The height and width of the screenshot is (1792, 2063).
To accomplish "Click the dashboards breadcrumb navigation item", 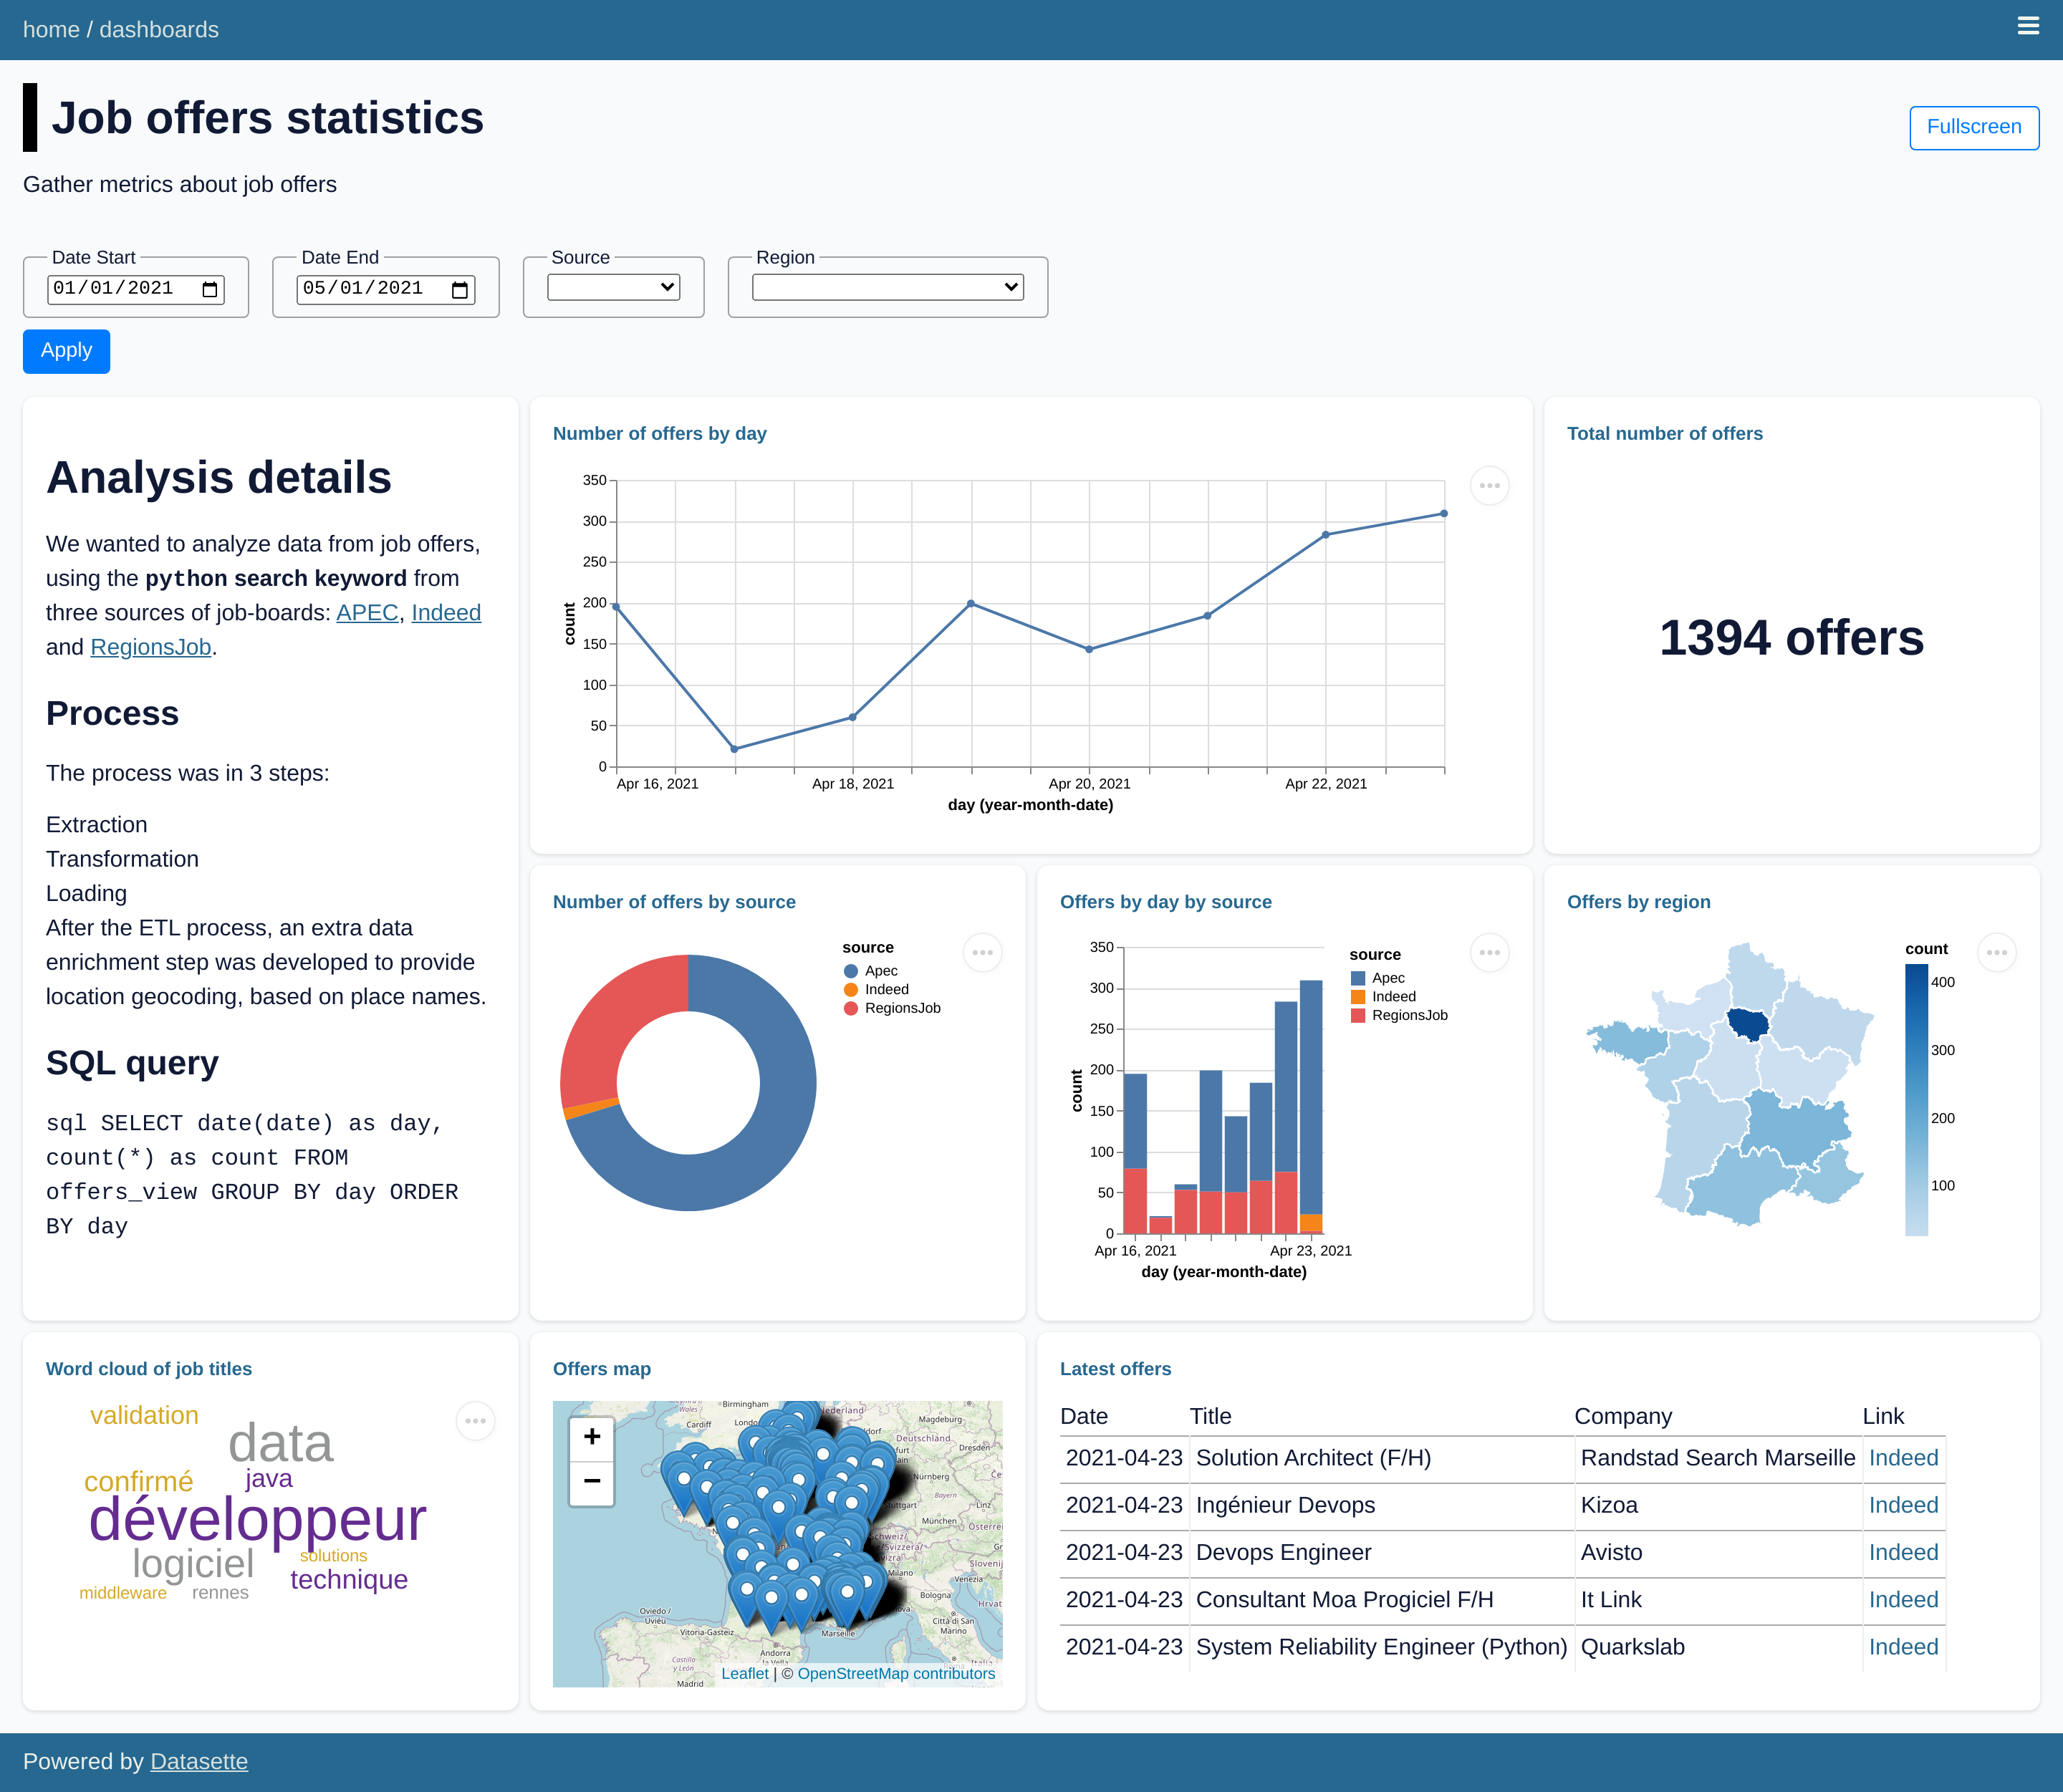I will [x=160, y=30].
